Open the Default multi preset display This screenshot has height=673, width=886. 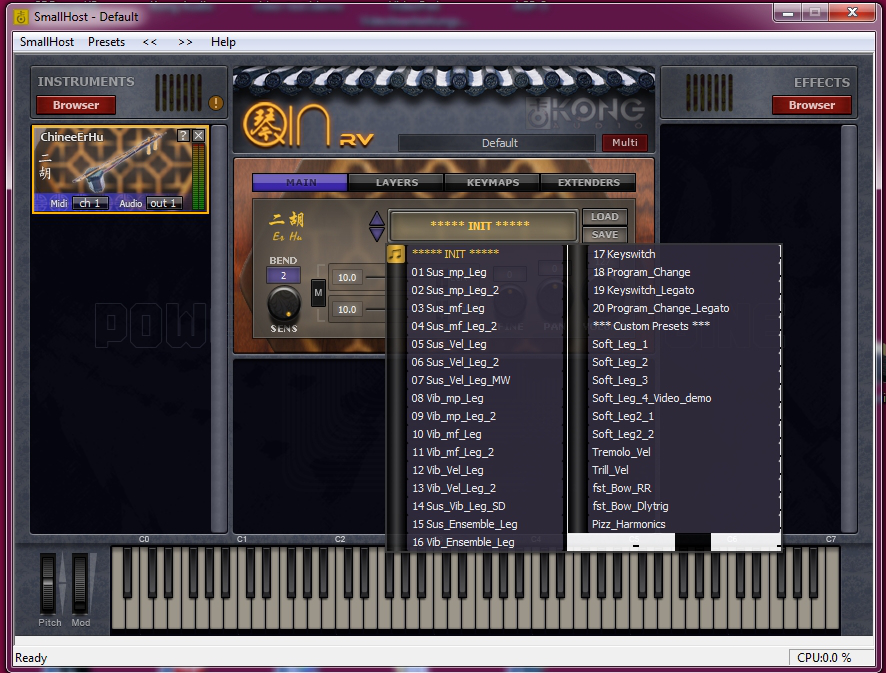coord(497,143)
